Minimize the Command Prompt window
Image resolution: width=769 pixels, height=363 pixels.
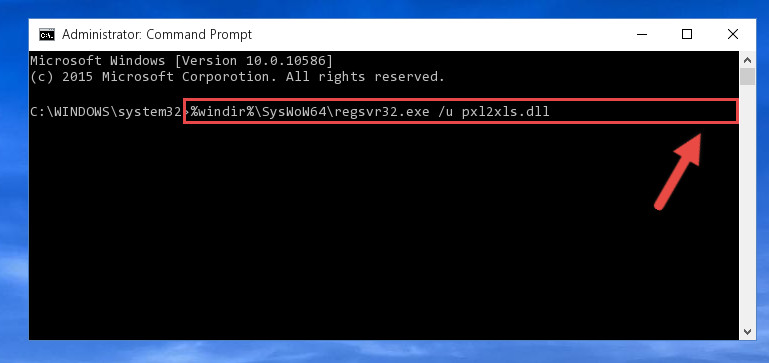(x=641, y=34)
